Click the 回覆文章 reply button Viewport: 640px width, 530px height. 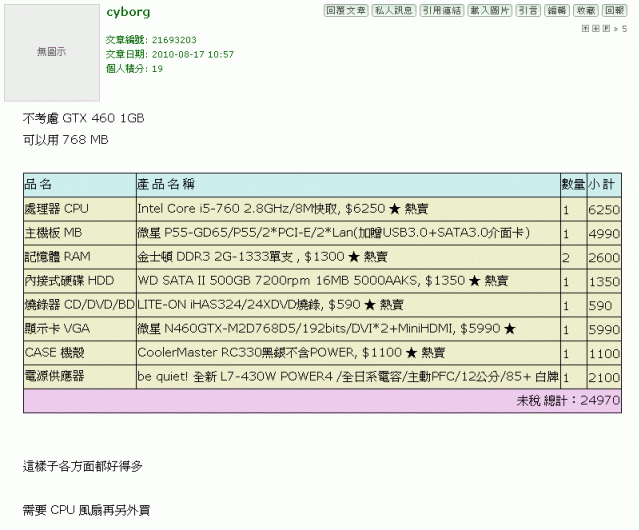tap(346, 11)
